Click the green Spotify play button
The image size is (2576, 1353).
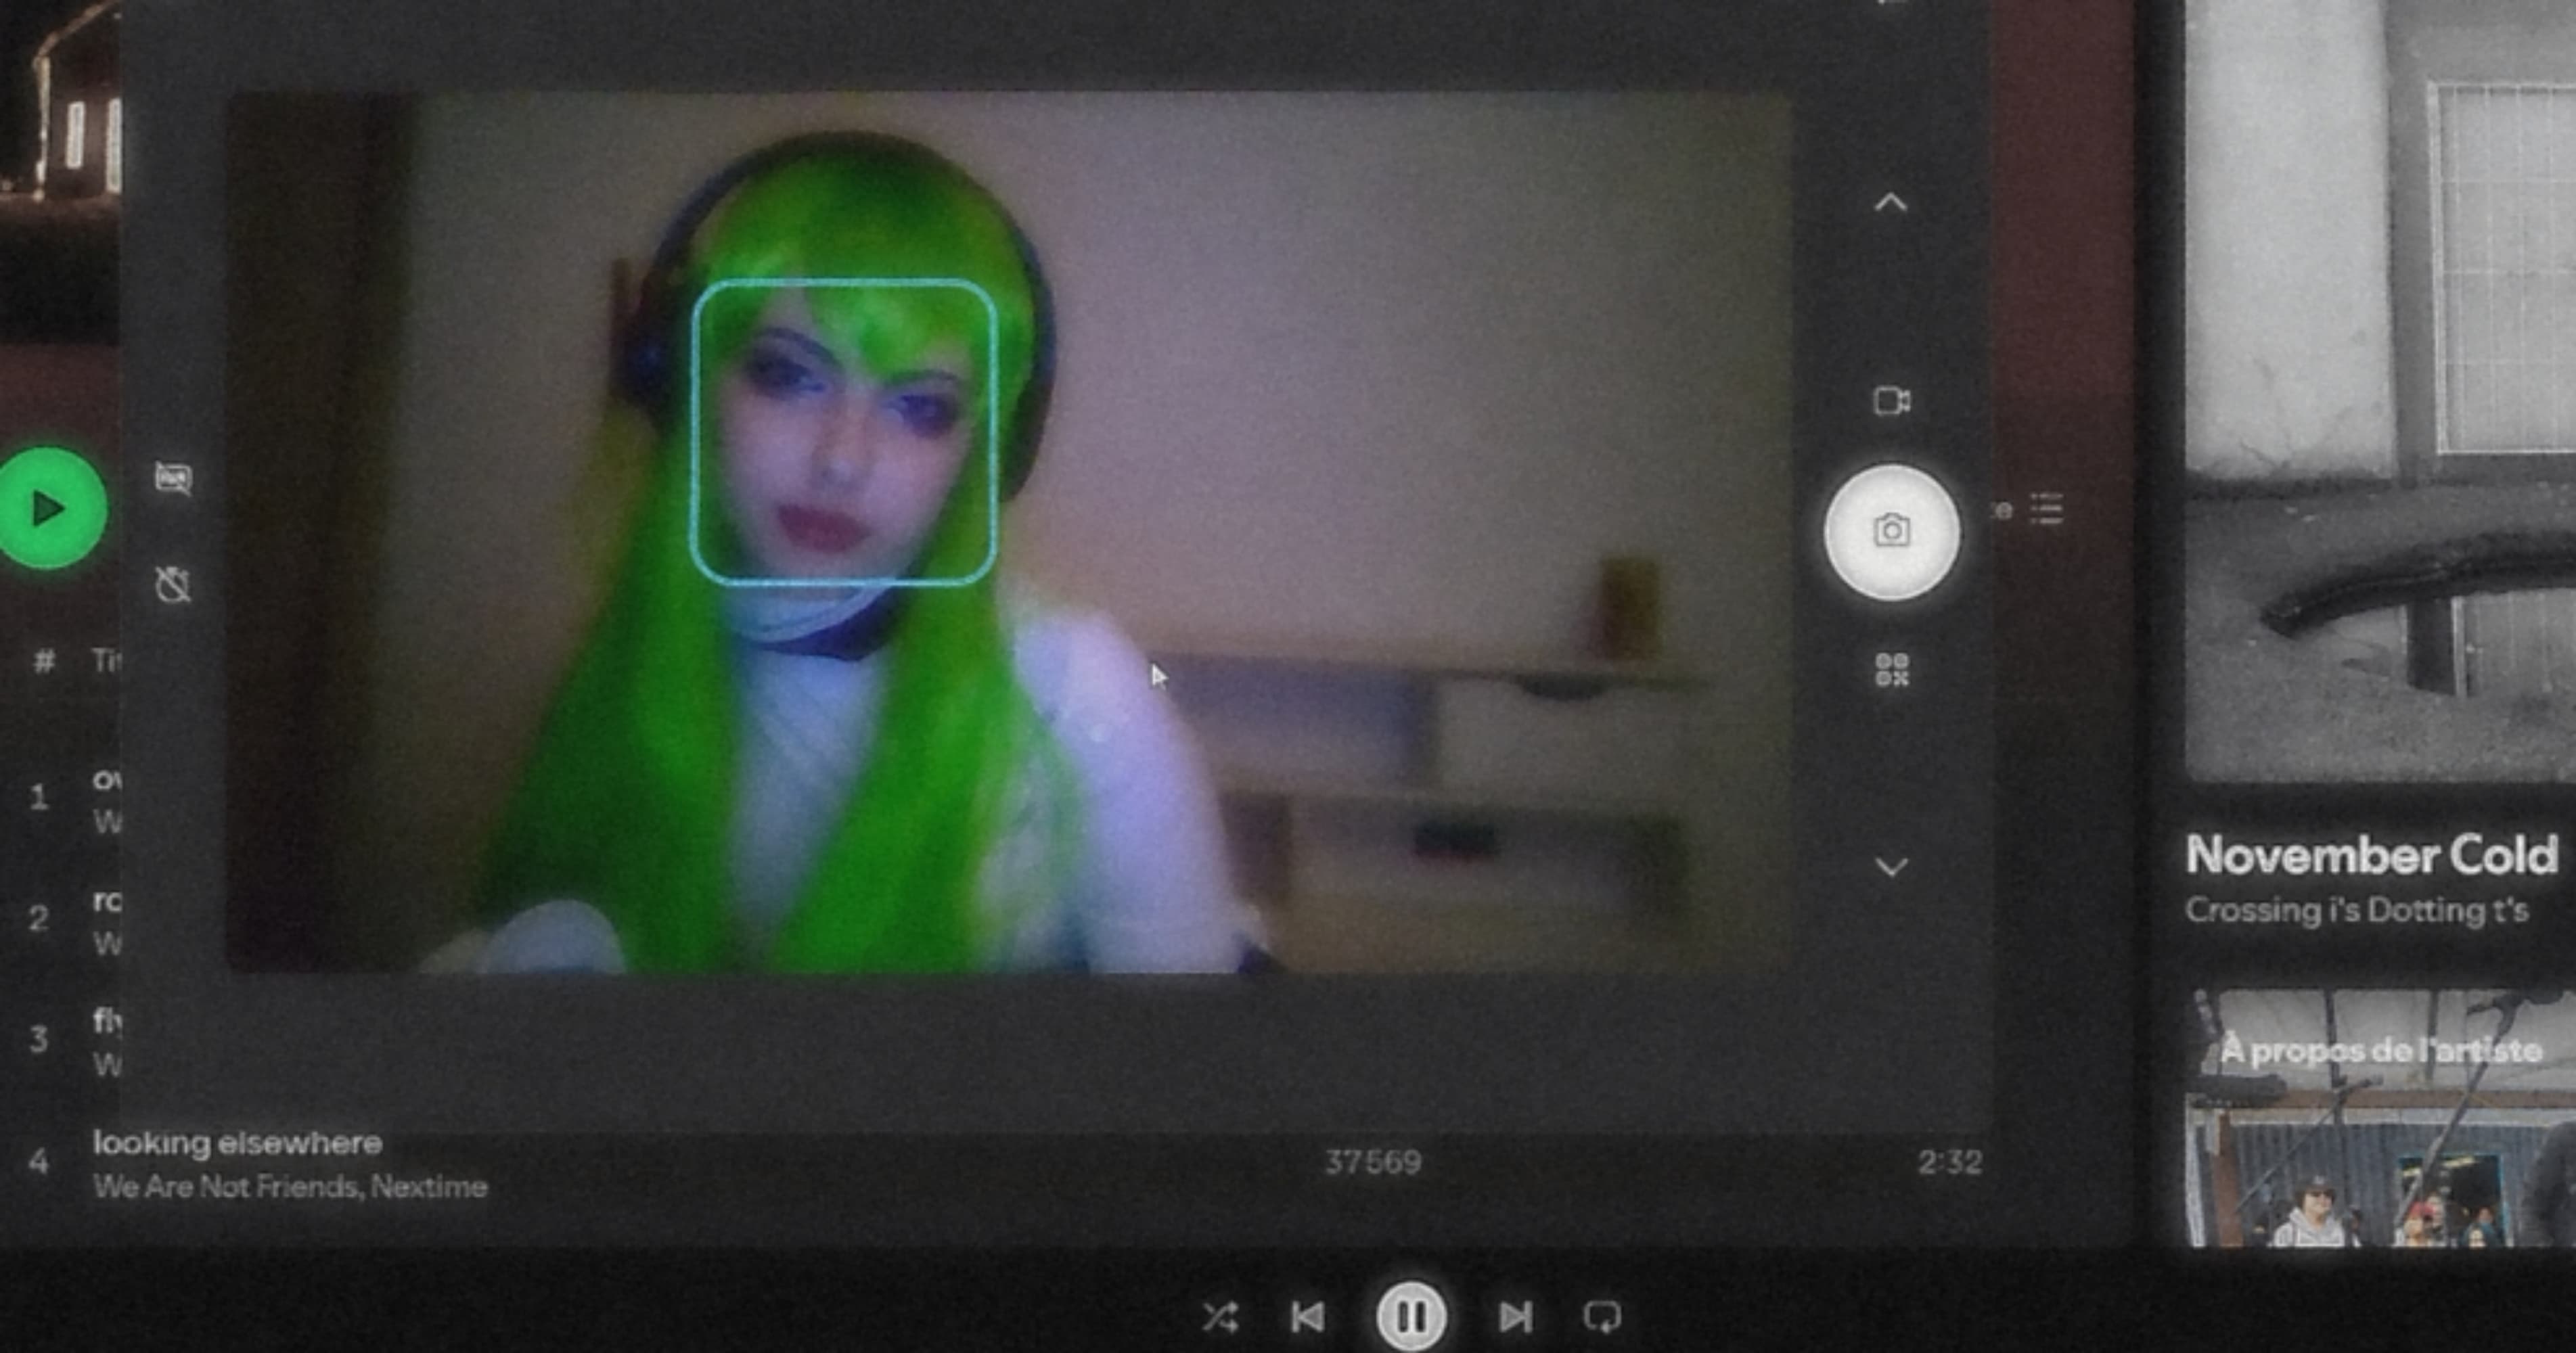[x=48, y=509]
